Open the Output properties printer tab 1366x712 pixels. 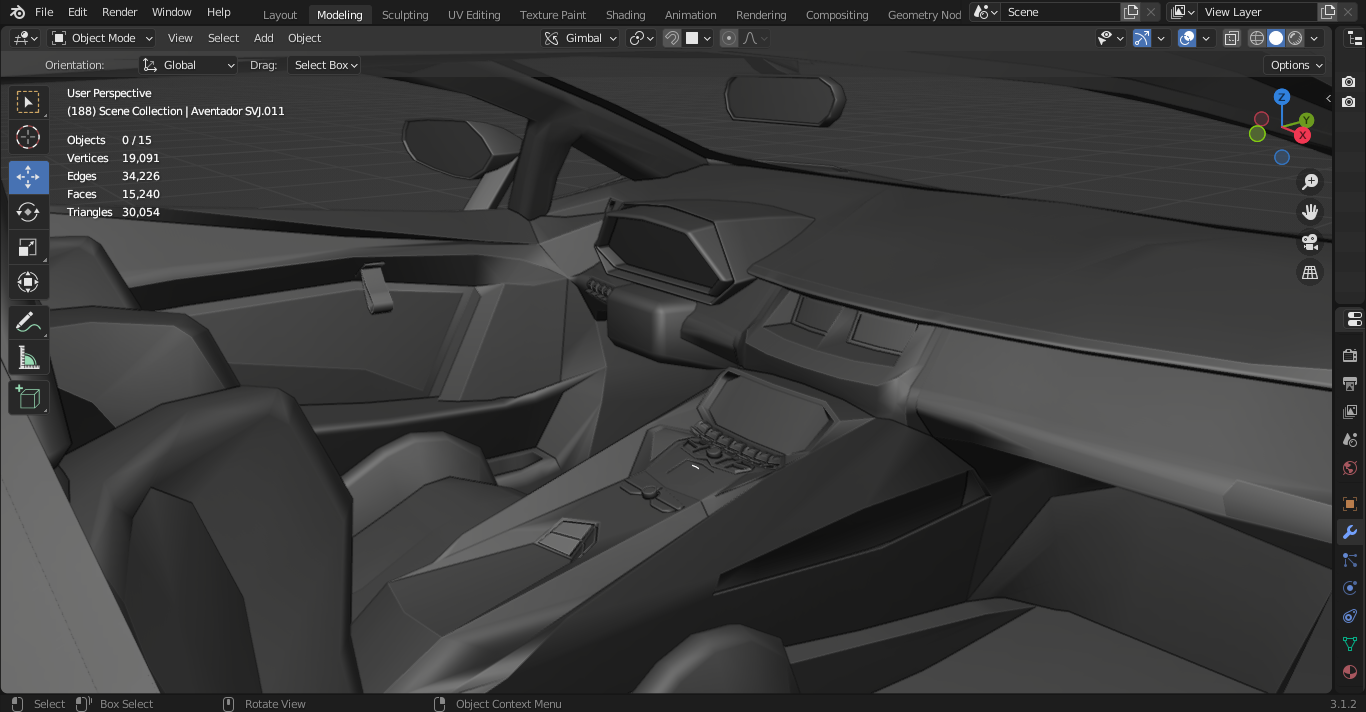(1350, 384)
